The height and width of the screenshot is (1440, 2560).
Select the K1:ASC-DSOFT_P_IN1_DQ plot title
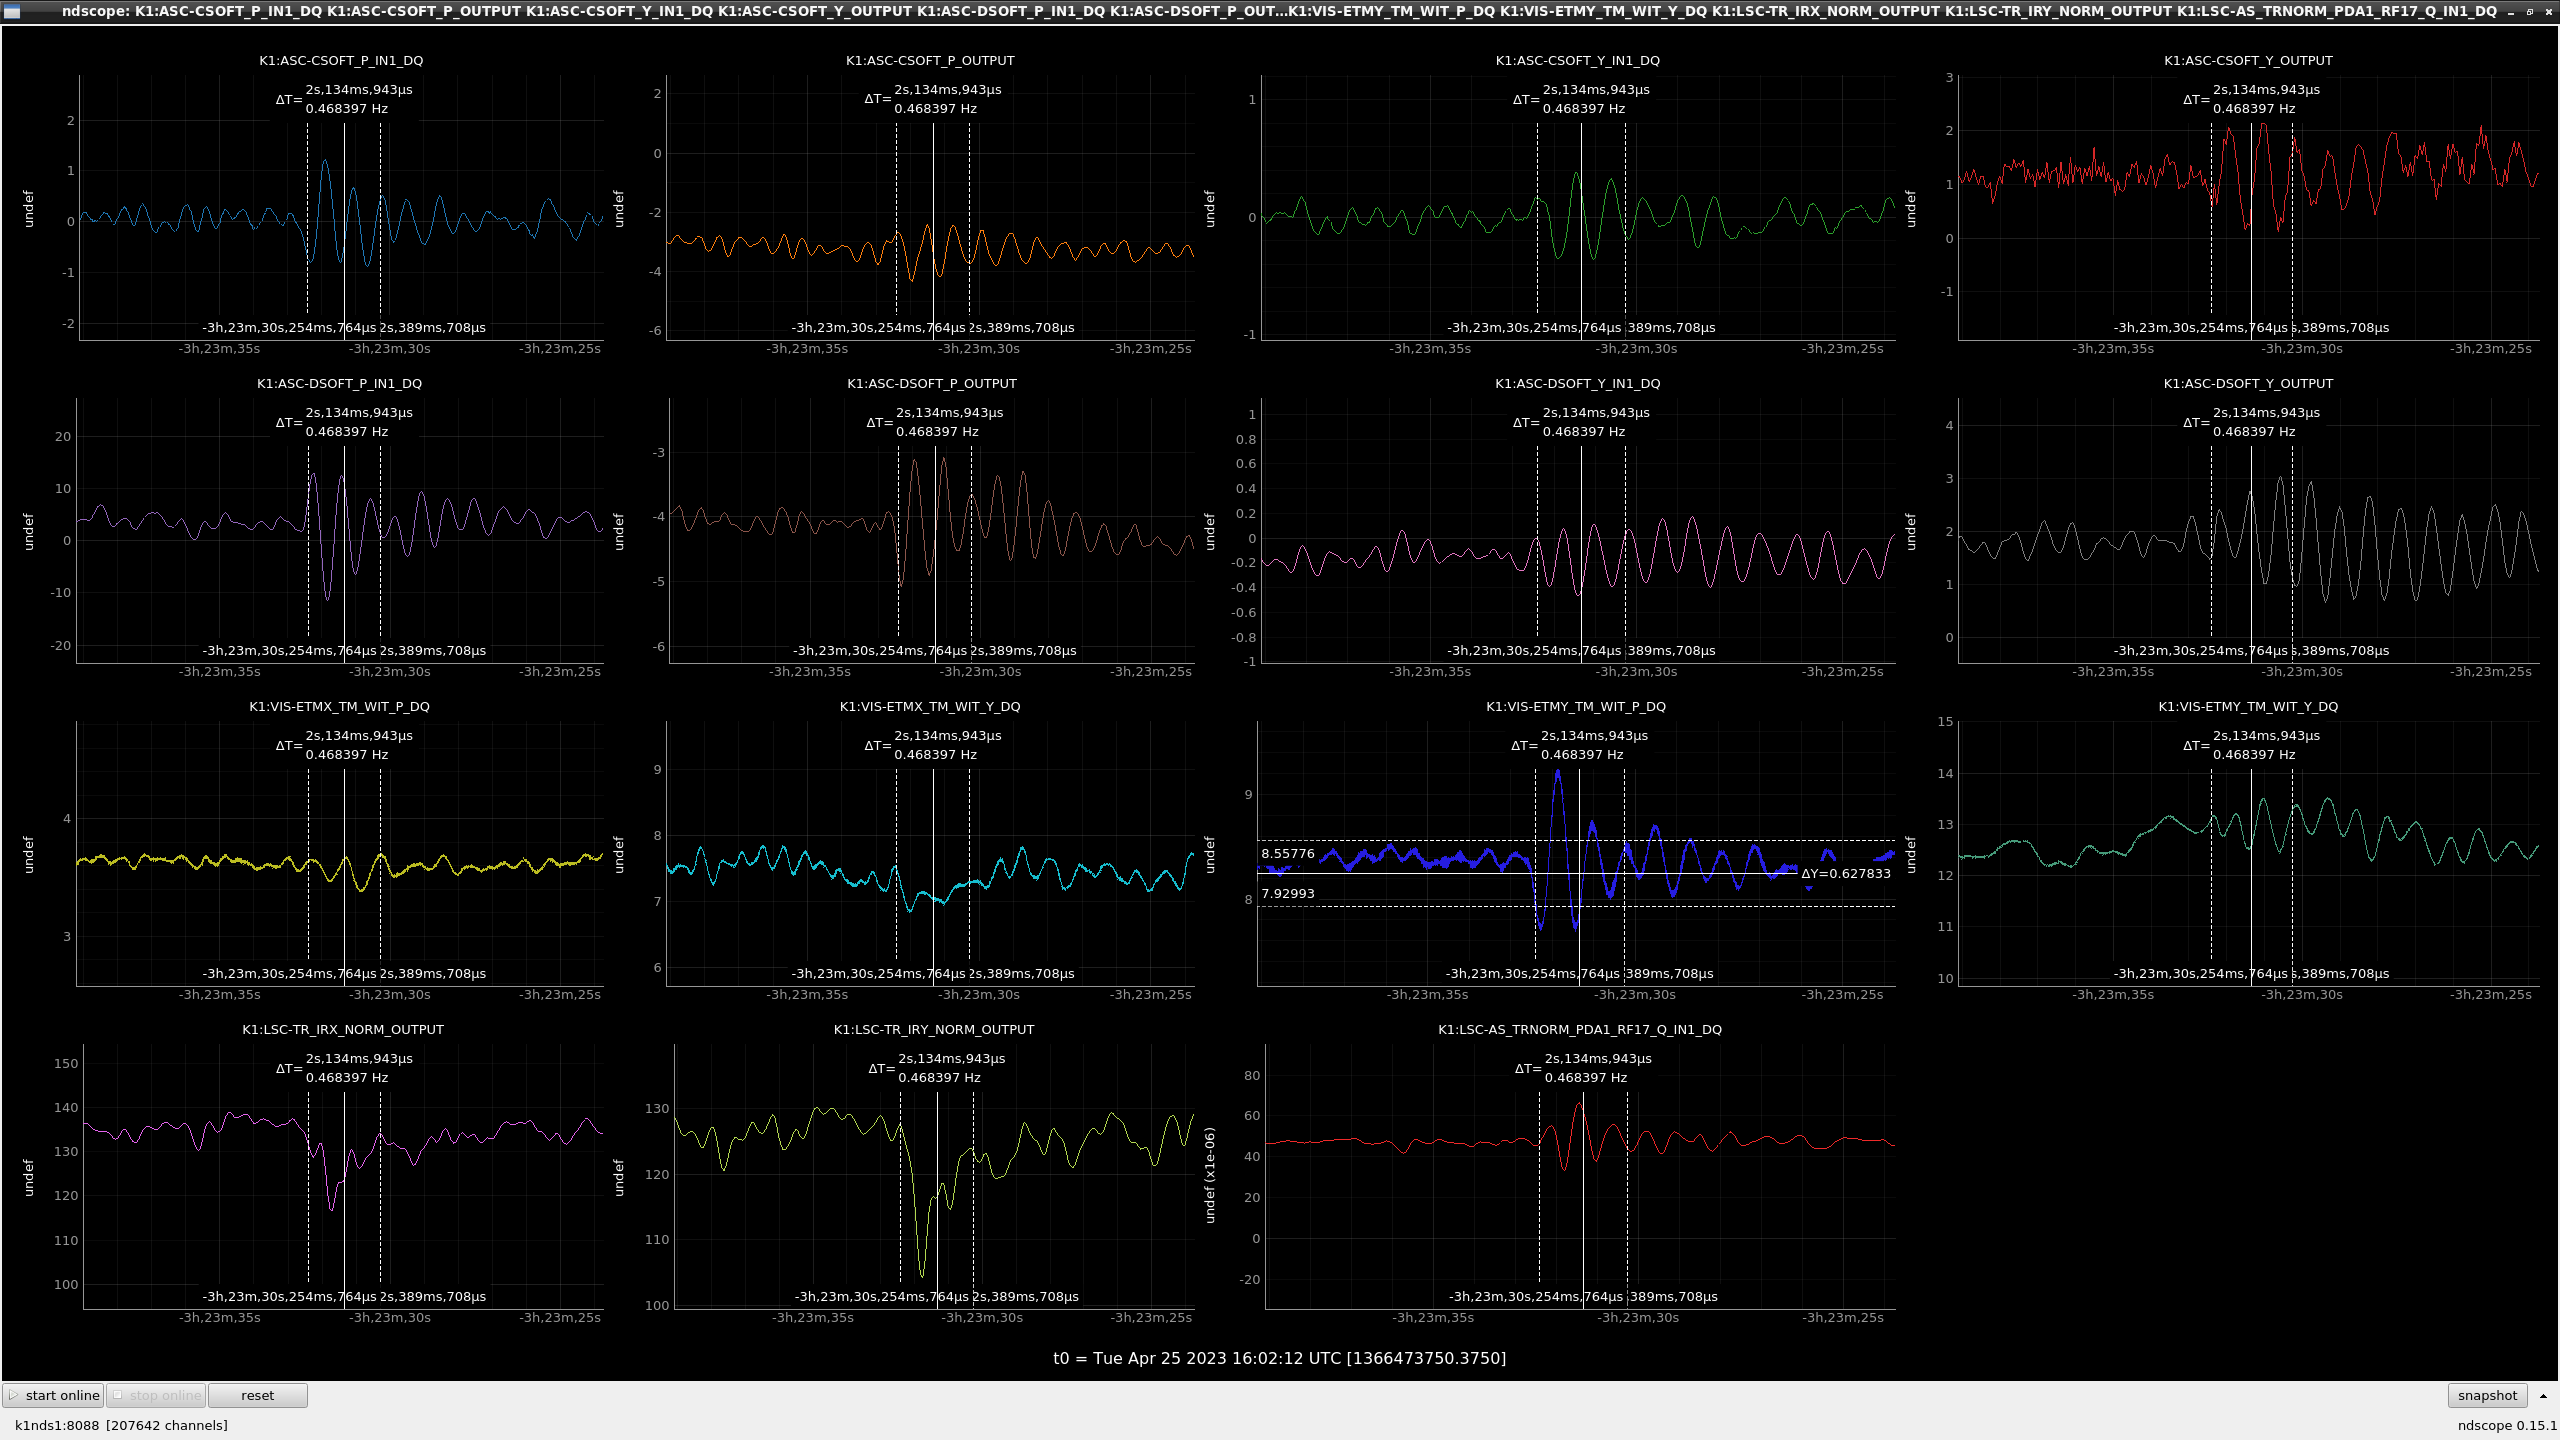click(339, 383)
